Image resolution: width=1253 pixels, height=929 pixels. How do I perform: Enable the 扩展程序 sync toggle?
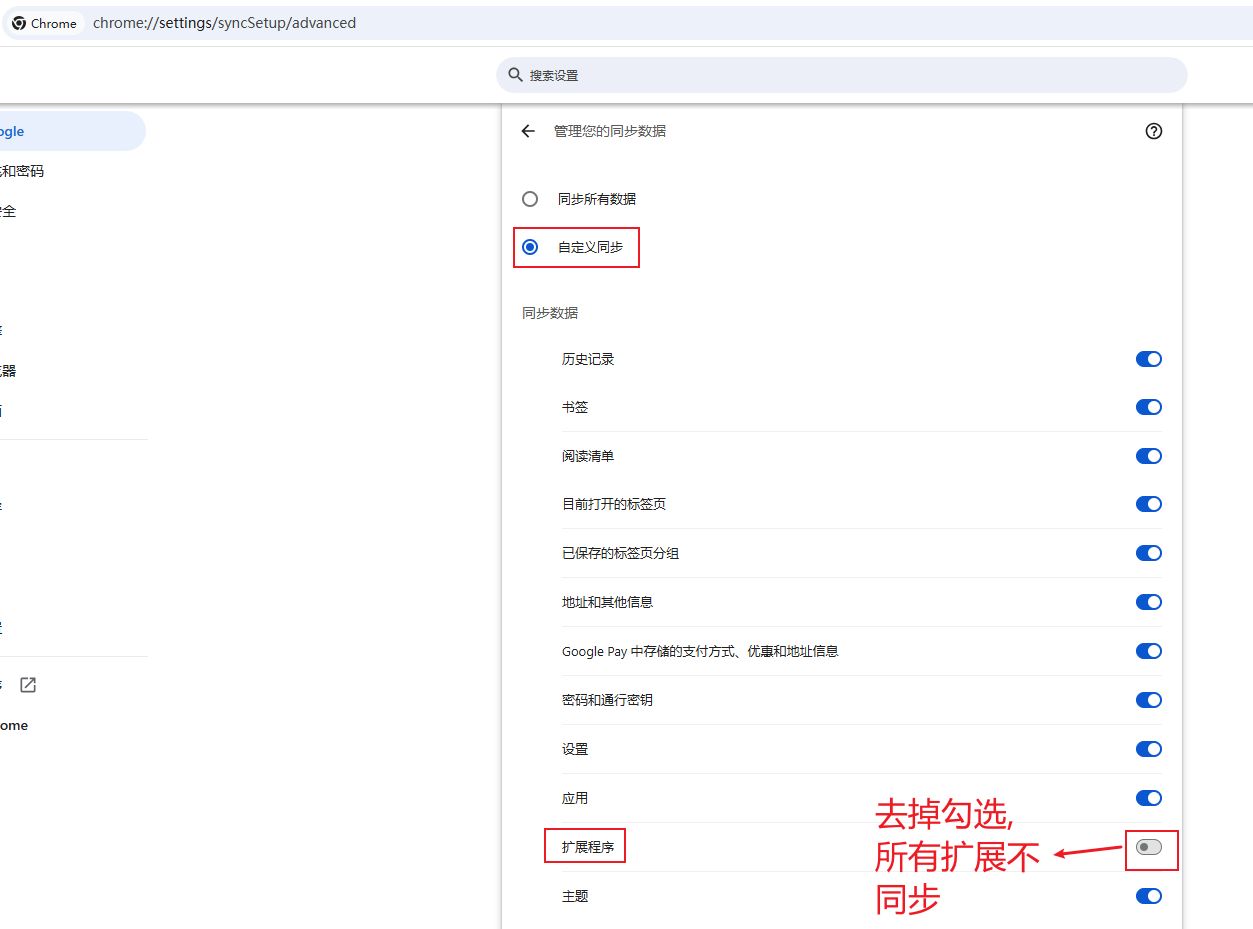pyautogui.click(x=1149, y=847)
